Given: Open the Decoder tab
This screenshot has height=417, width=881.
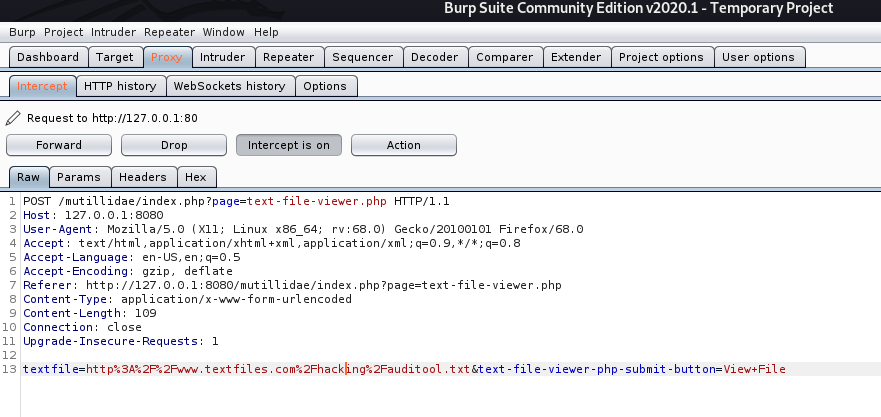Looking at the screenshot, I should (435, 57).
